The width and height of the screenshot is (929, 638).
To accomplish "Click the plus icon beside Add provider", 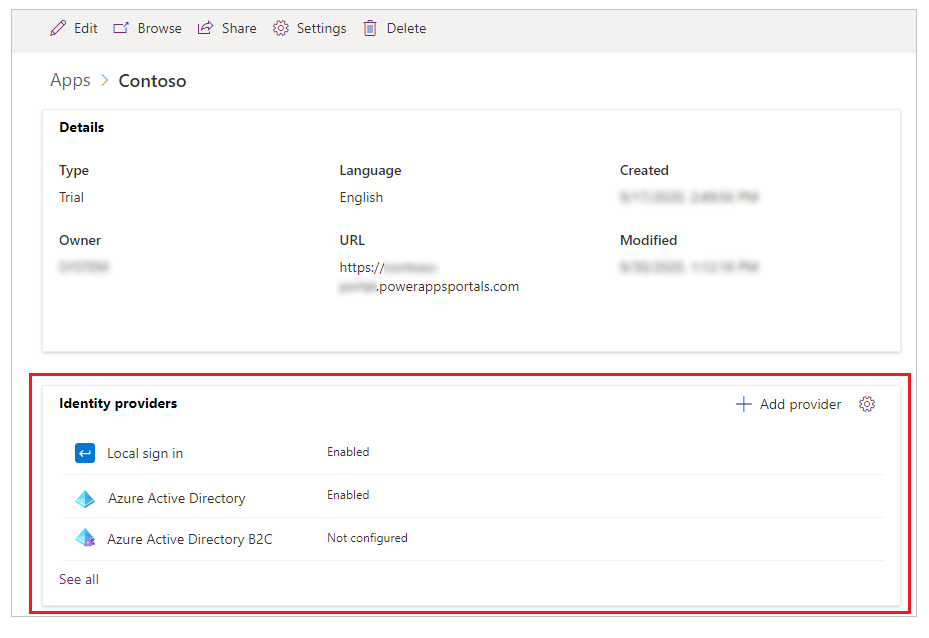I will (x=744, y=404).
